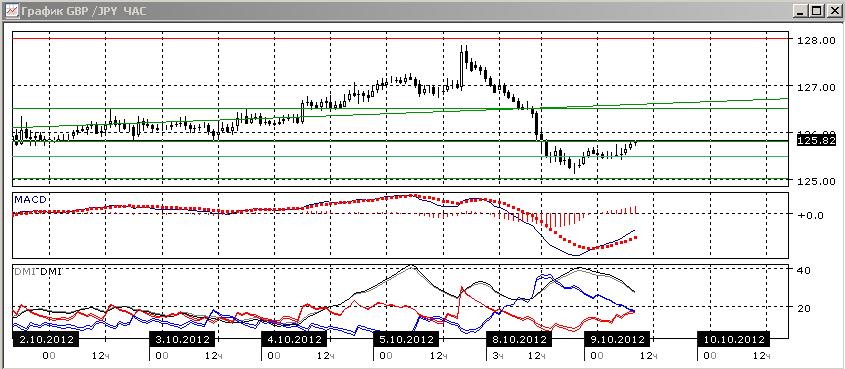Viewport: 845px width, 369px height.
Task: Click the +0.0 MACD axis value
Action: [x=811, y=215]
